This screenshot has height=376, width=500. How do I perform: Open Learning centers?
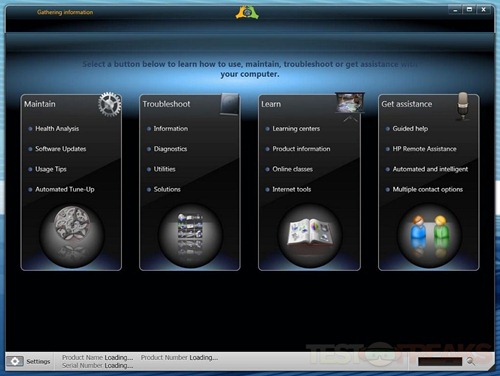(x=296, y=129)
